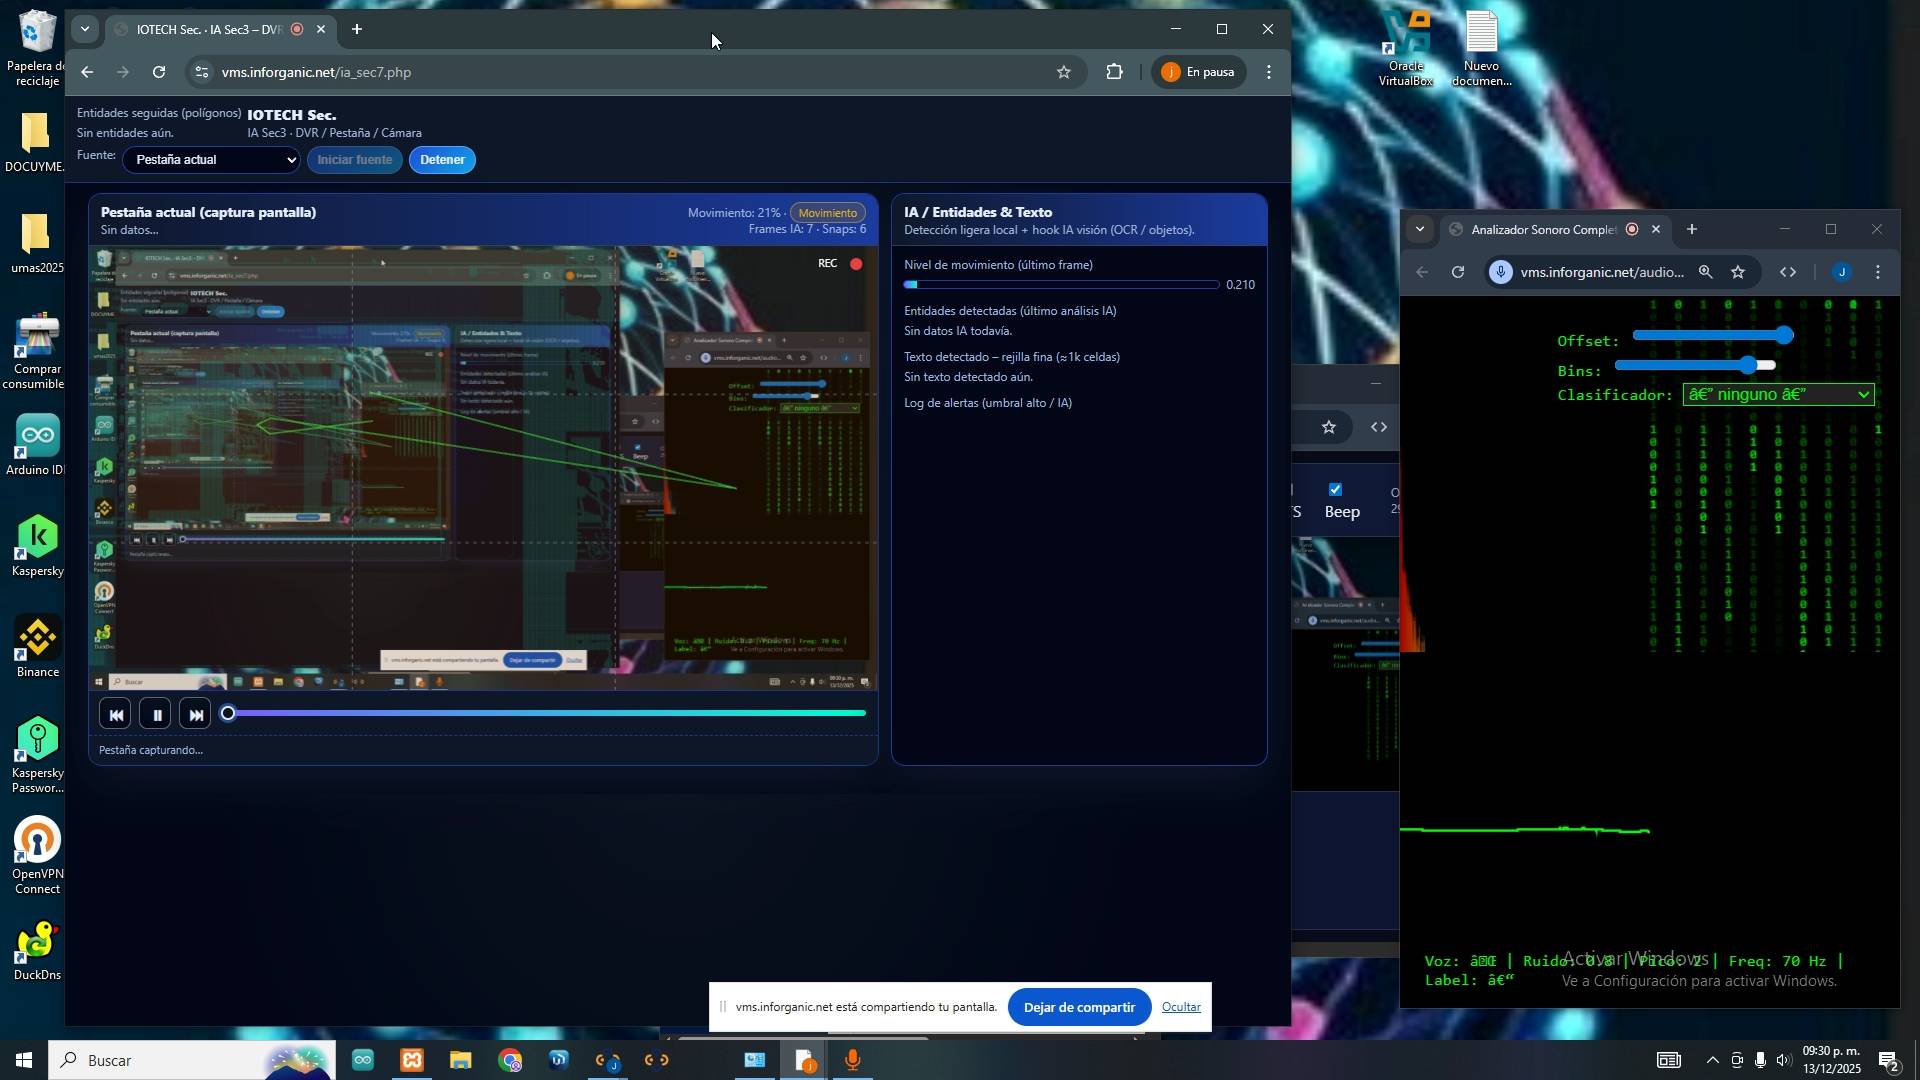
Task: Skip forward to the end of playback
Action: (x=196, y=715)
